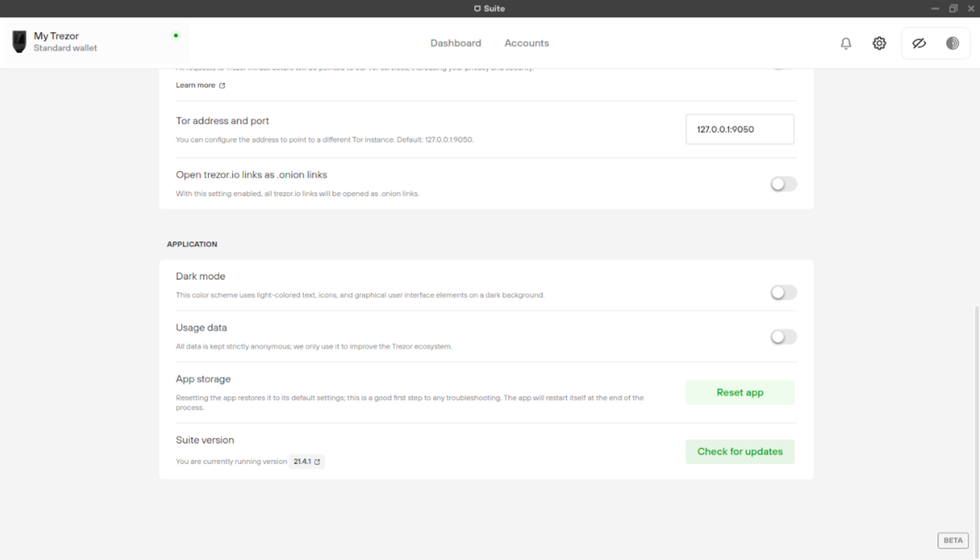Focus the Tor address and port field
Viewport: 980px width, 560px height.
click(739, 129)
